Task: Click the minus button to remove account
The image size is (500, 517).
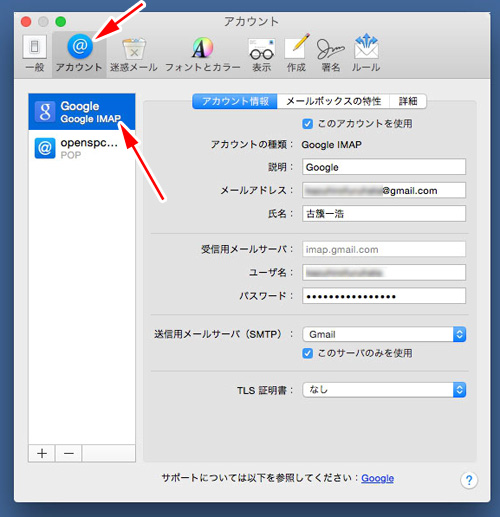Action: pyautogui.click(x=69, y=453)
